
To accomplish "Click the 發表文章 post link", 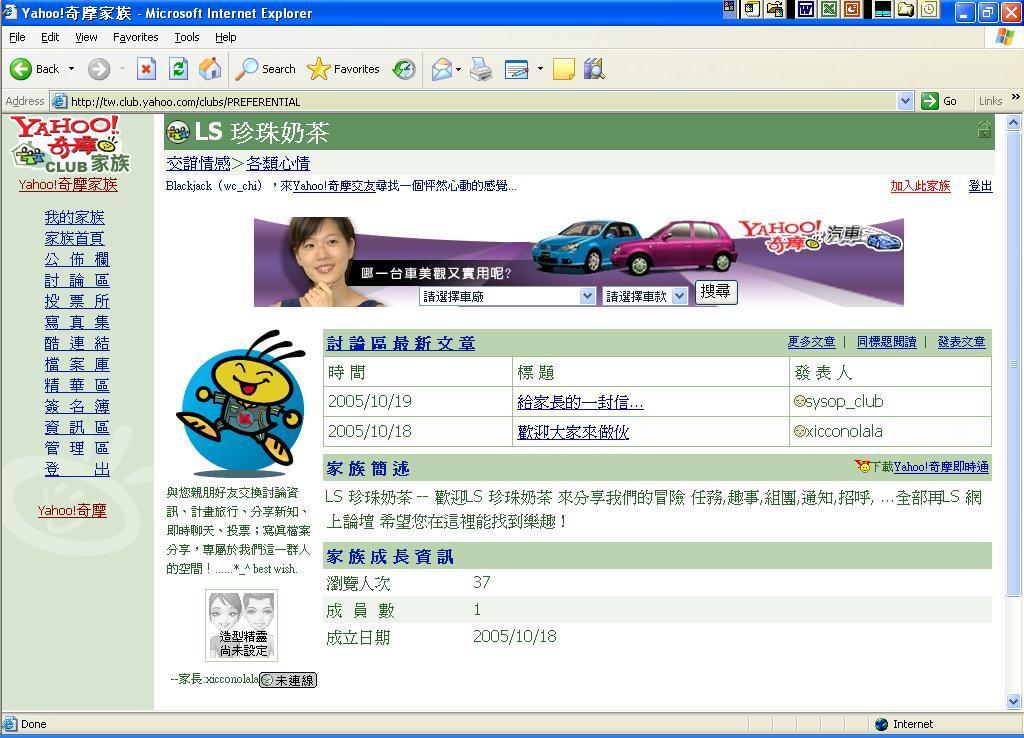I will (x=961, y=342).
